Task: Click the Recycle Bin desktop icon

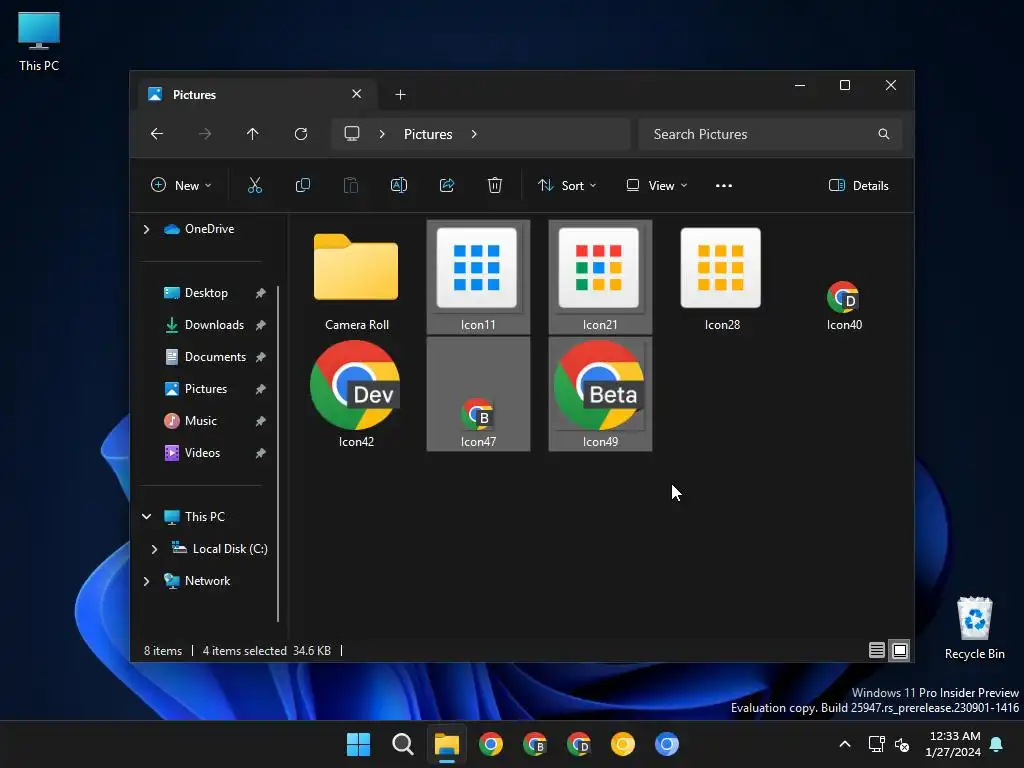Action: 974,628
